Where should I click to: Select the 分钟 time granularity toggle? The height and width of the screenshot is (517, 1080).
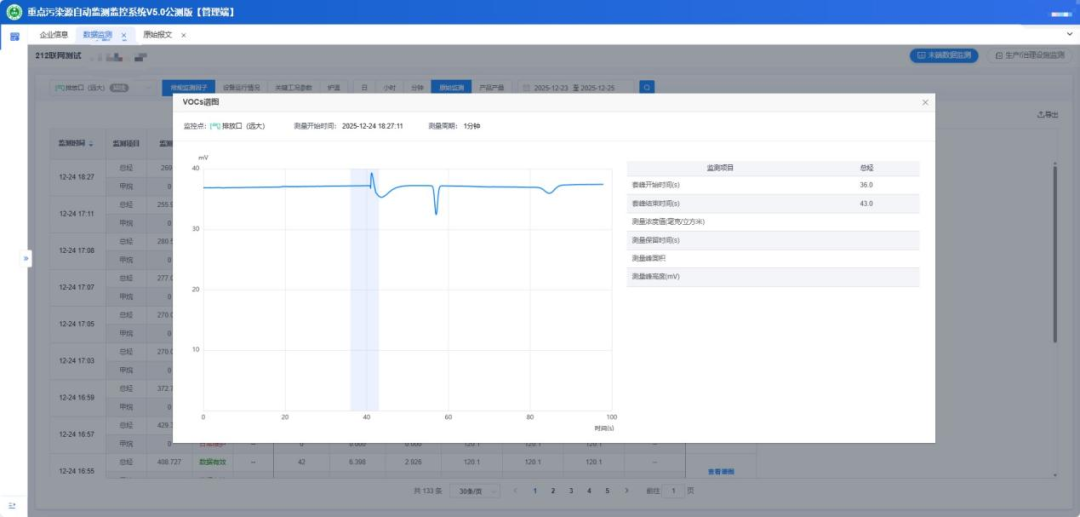417,88
